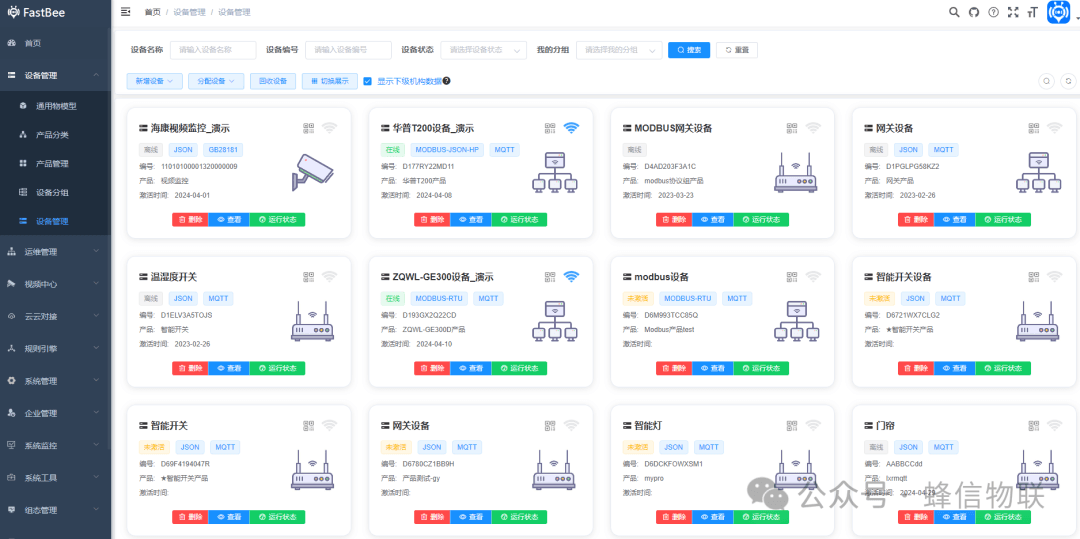Image resolution: width=1080 pixels, height=539 pixels.
Task: Toggle fullscreen mode icon
Action: pos(1012,12)
